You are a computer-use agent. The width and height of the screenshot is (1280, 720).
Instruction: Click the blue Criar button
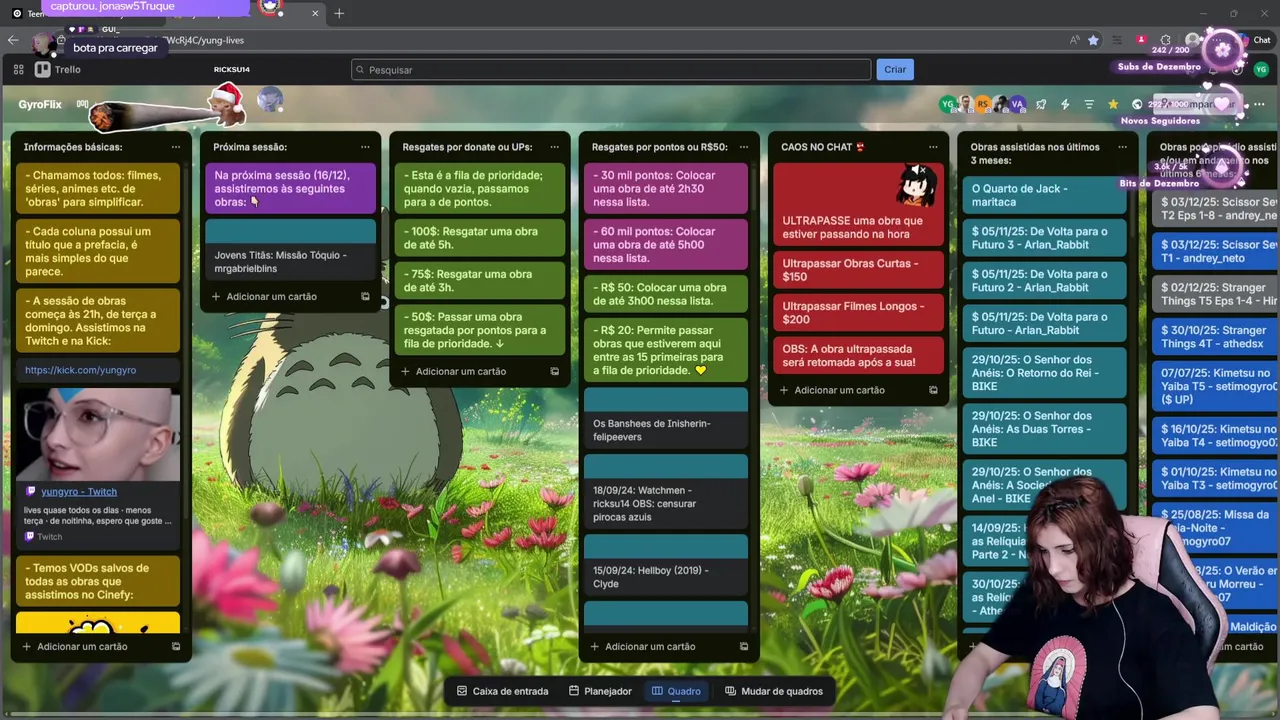coord(895,70)
